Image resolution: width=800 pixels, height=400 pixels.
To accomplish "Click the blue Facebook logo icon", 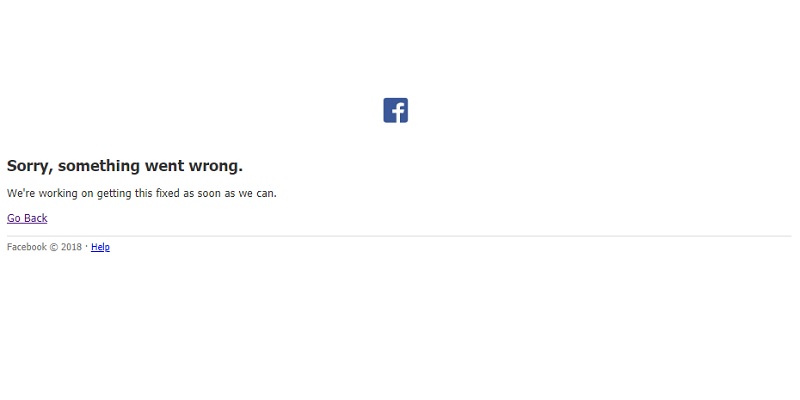I will (395, 110).
